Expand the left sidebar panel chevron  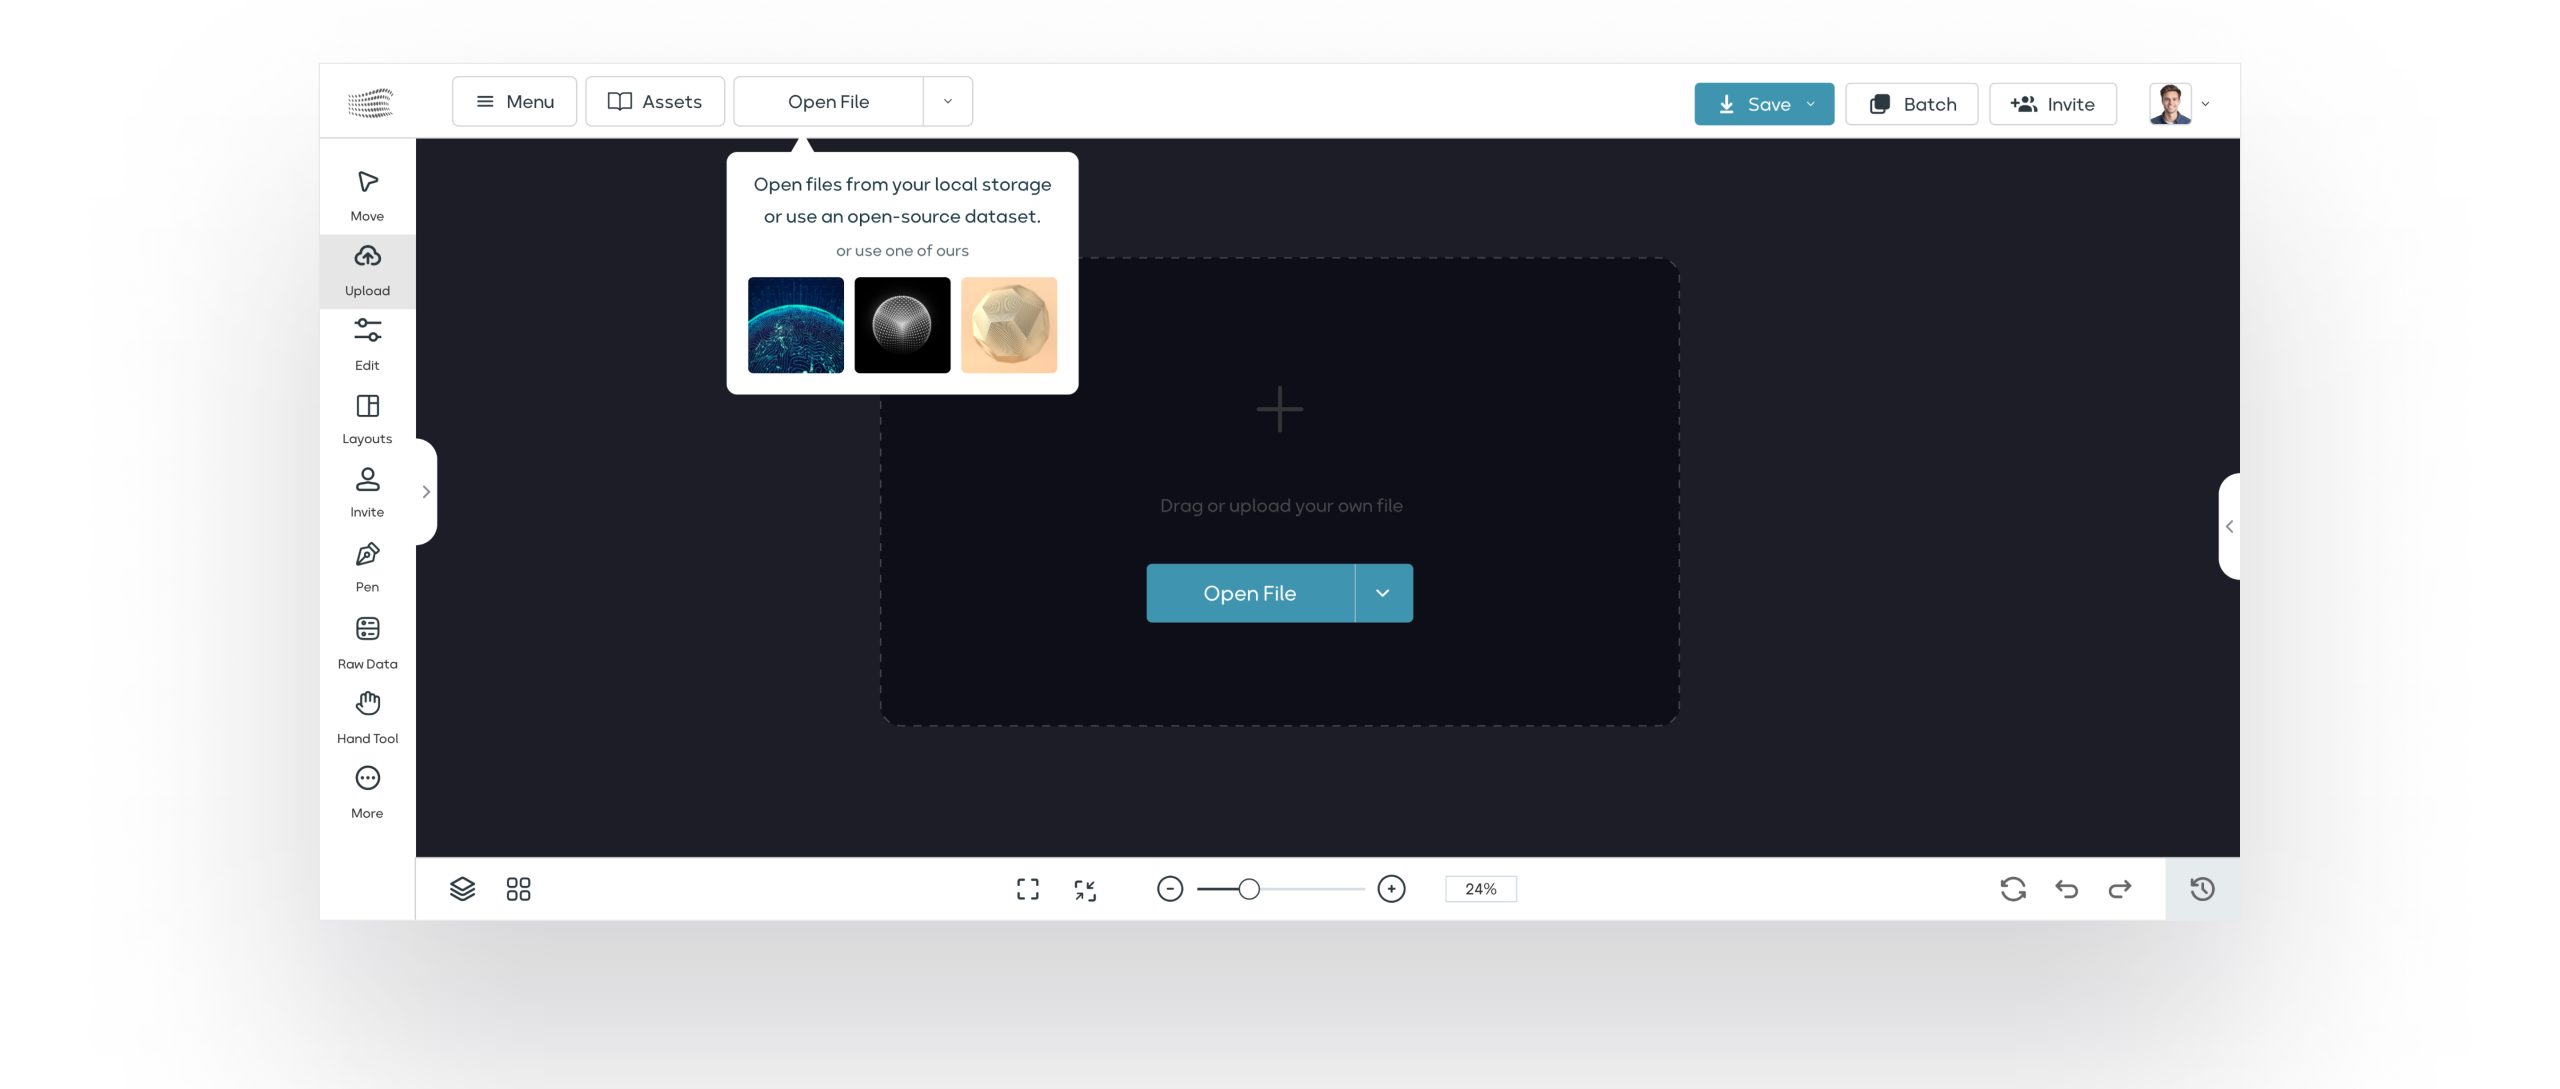[426, 492]
